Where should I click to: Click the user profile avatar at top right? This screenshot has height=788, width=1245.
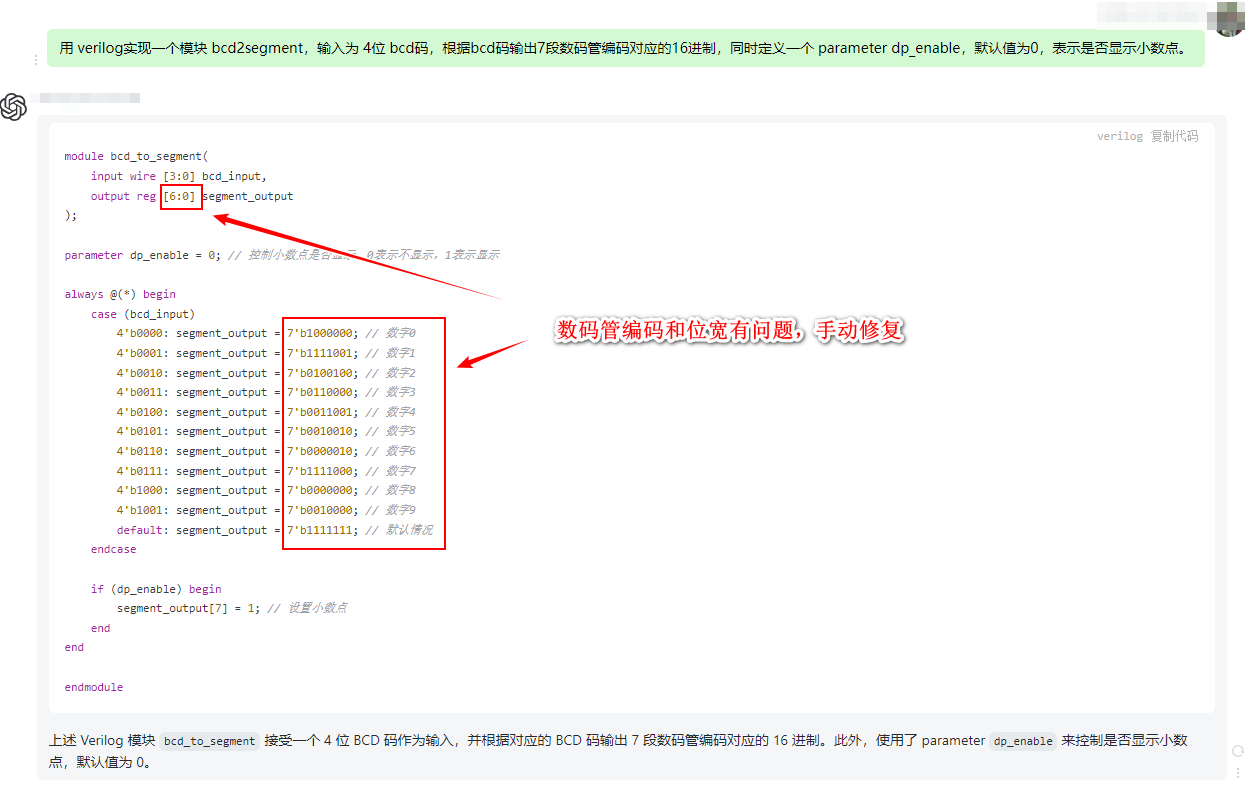[1229, 17]
